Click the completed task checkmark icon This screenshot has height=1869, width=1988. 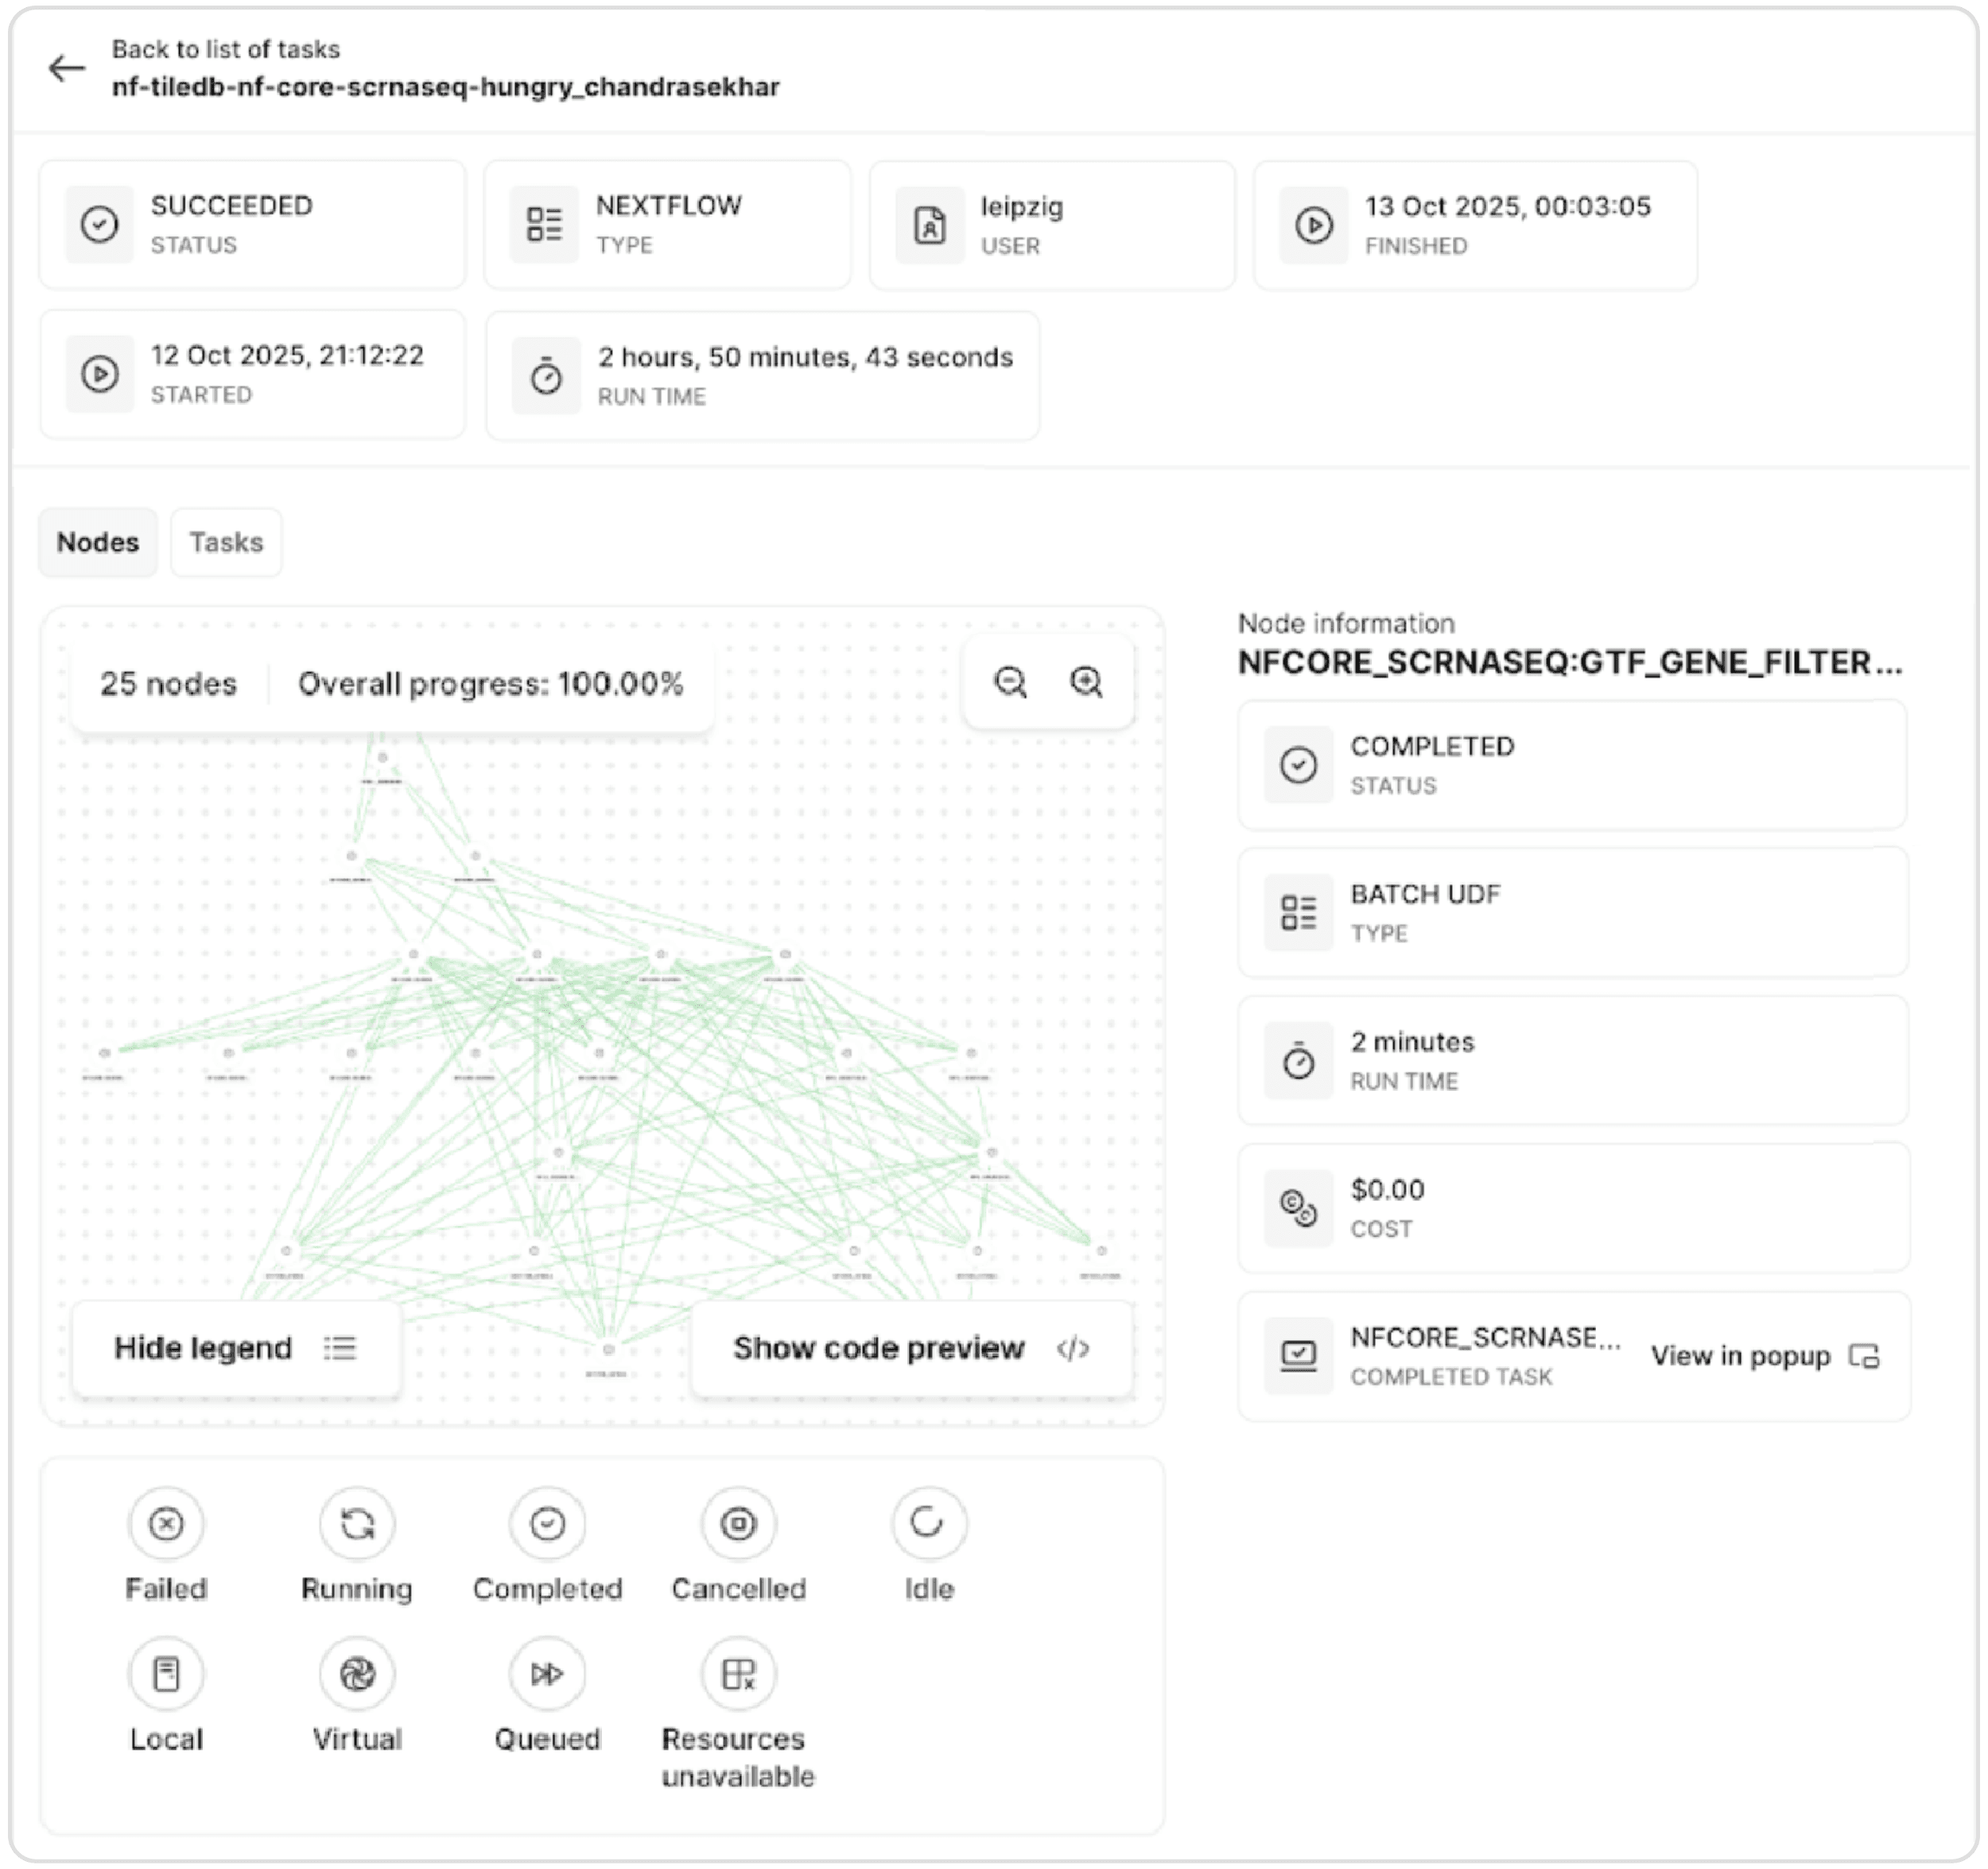click(1298, 1356)
